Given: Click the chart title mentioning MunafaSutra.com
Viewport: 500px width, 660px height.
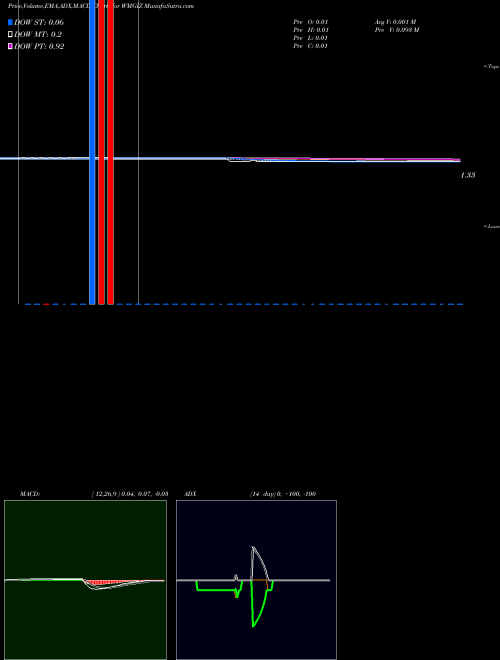Looking at the screenshot, I should (101, 6).
